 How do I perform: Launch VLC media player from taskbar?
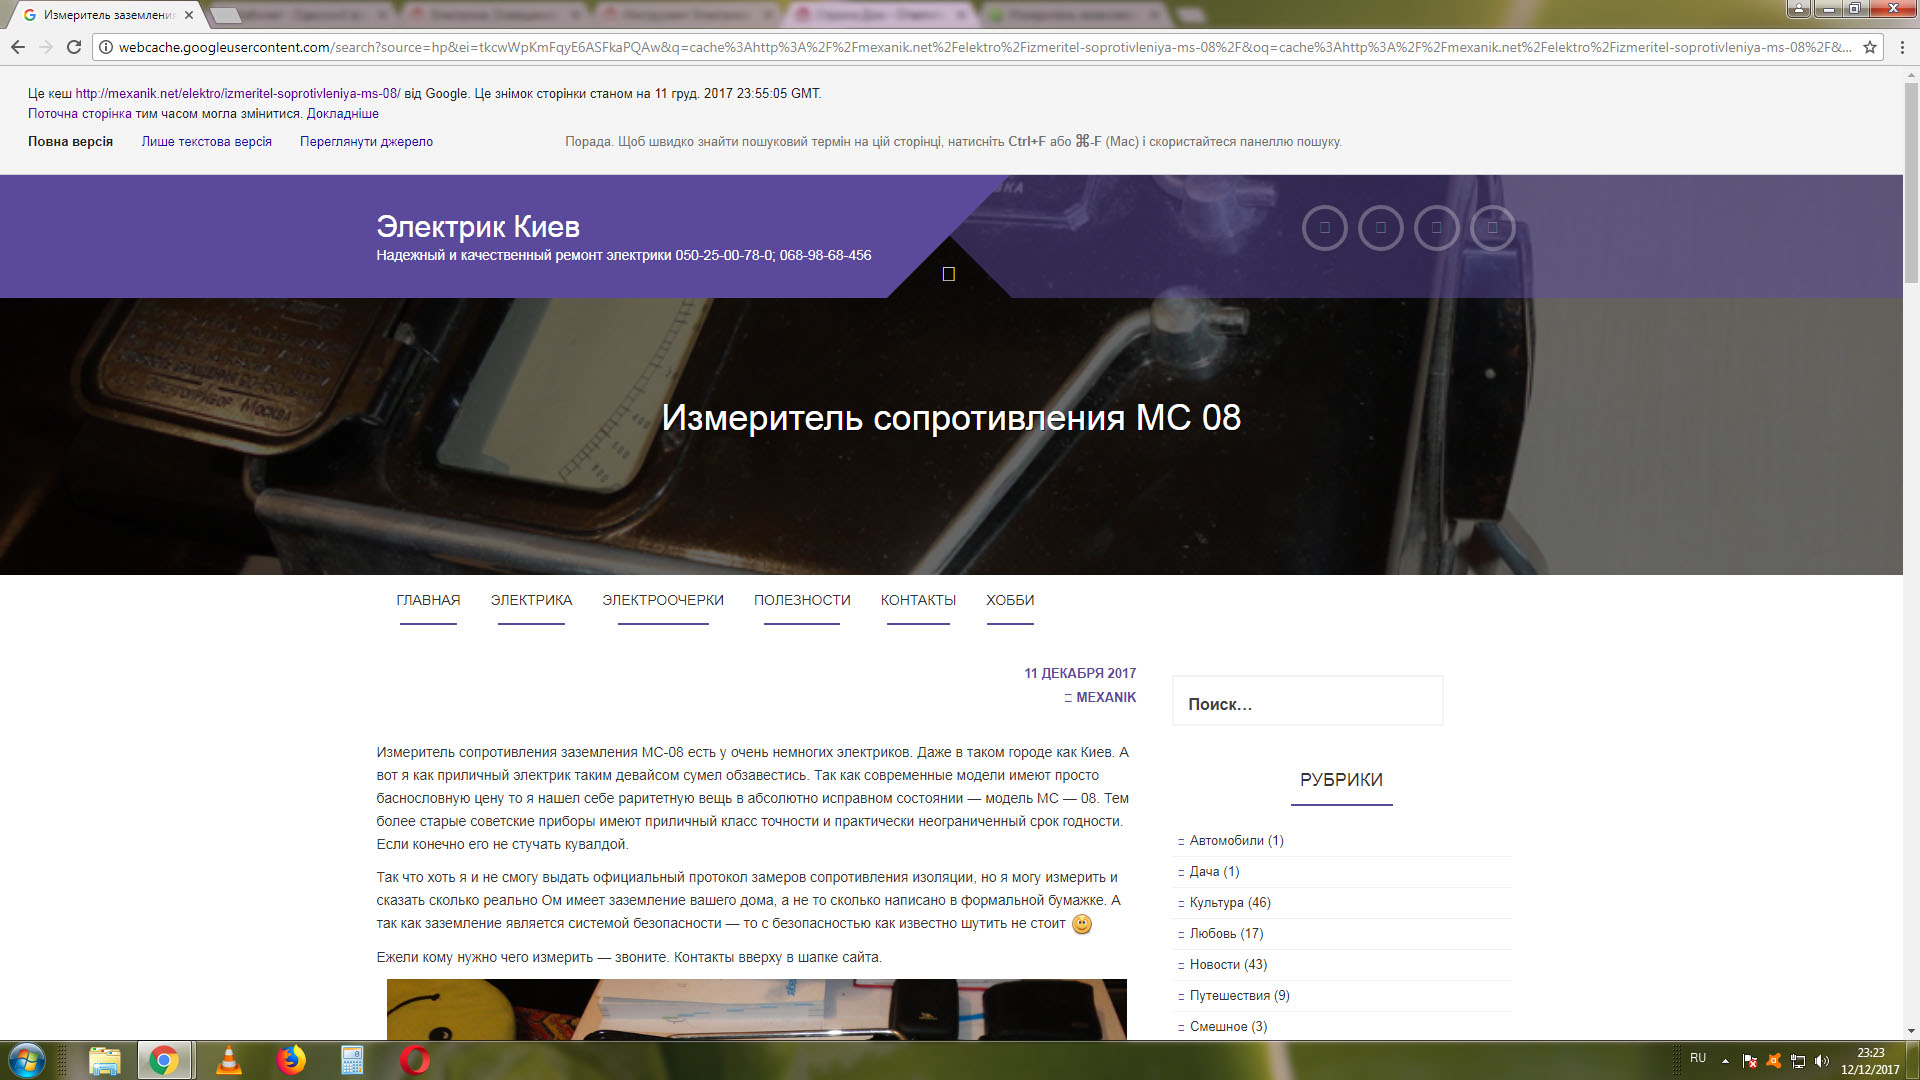229,1060
